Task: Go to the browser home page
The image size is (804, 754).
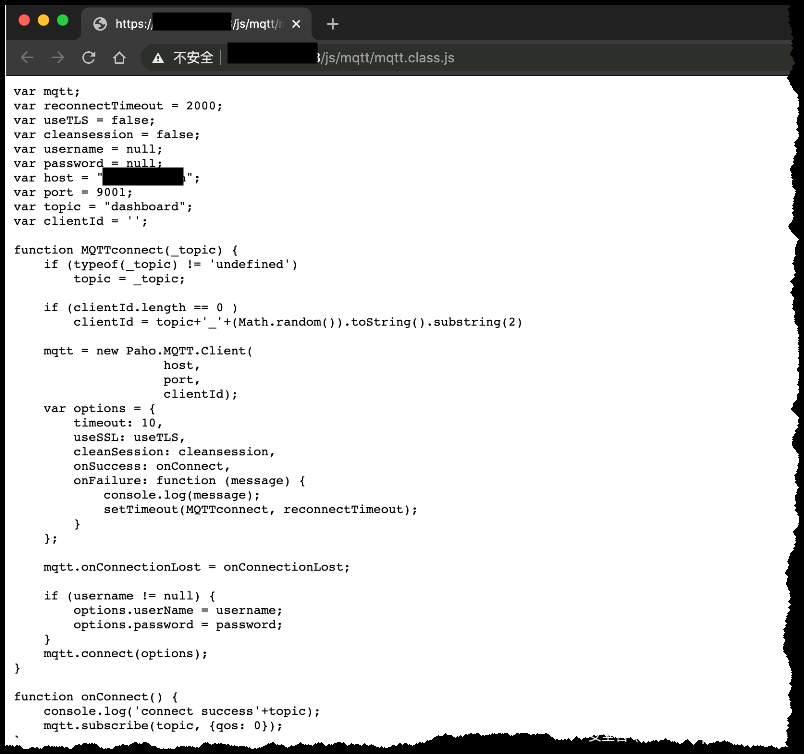Action: point(119,58)
